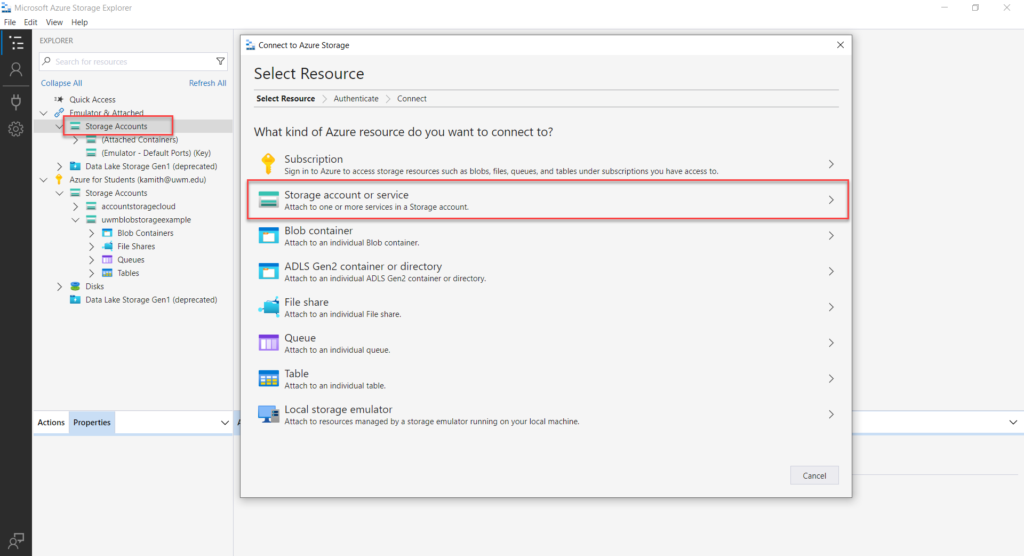Image resolution: width=1024 pixels, height=556 pixels.
Task: Switch to the Actions tab
Action: point(51,423)
